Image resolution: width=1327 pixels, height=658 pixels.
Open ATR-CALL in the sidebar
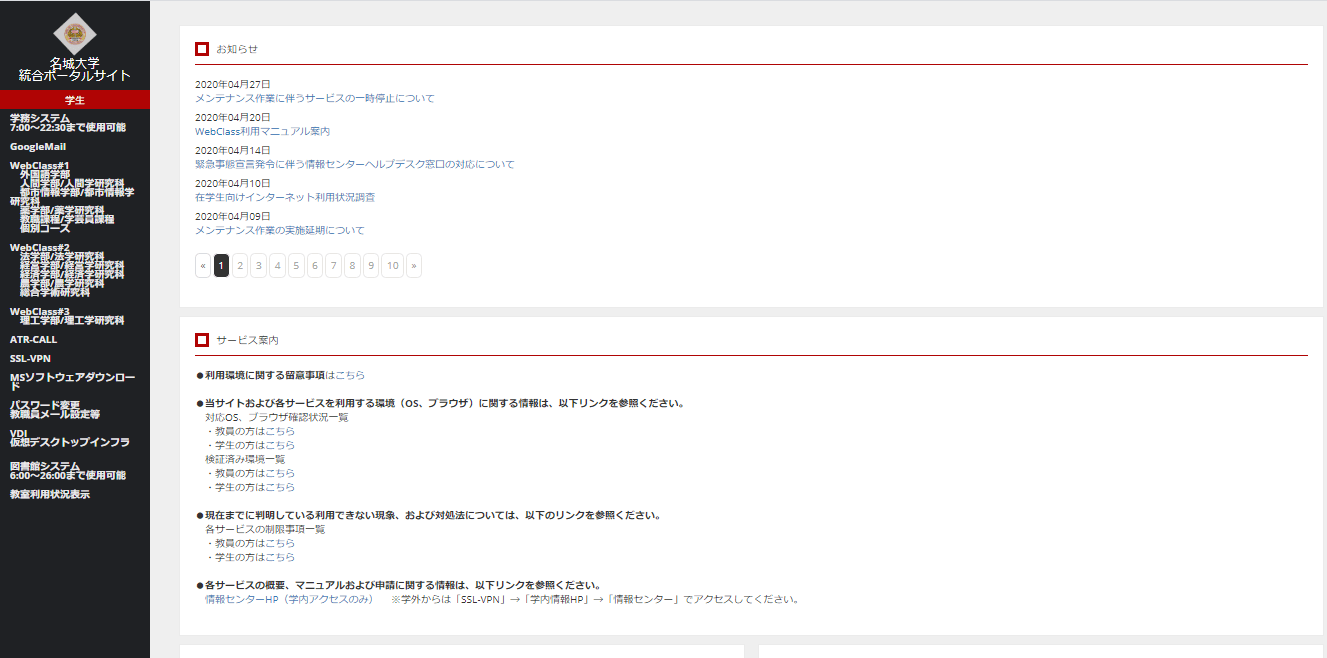pos(34,340)
